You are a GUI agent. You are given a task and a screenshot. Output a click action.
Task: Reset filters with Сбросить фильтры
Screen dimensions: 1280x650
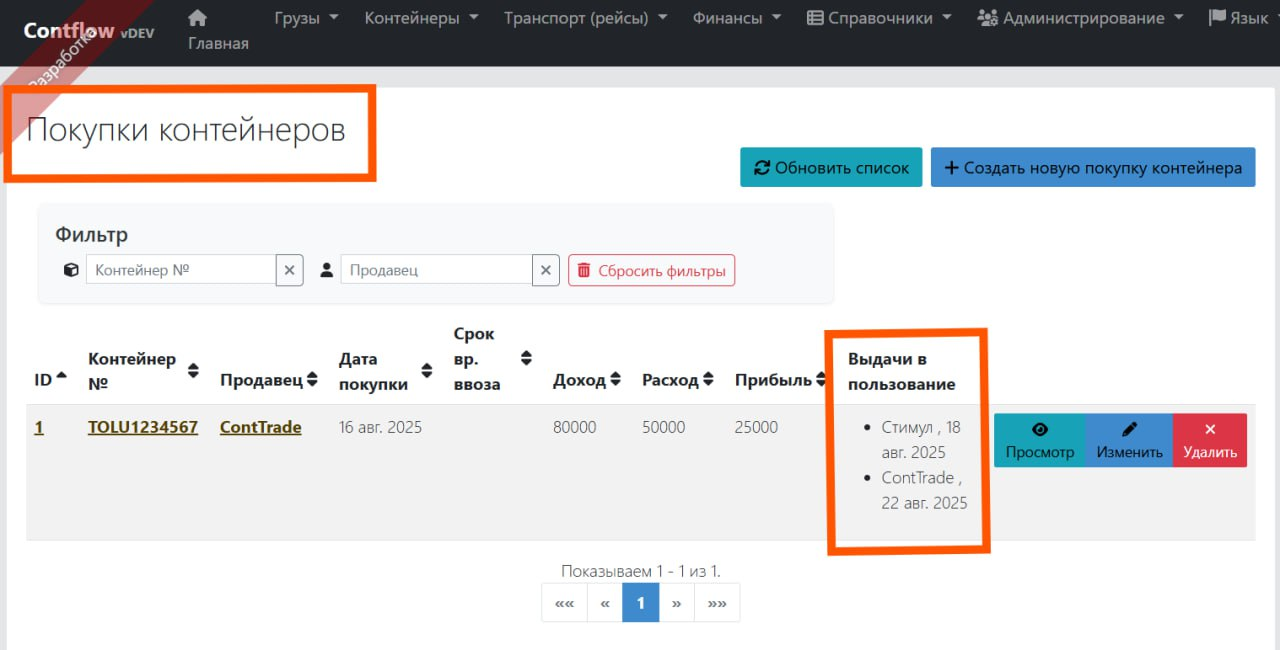click(x=651, y=270)
